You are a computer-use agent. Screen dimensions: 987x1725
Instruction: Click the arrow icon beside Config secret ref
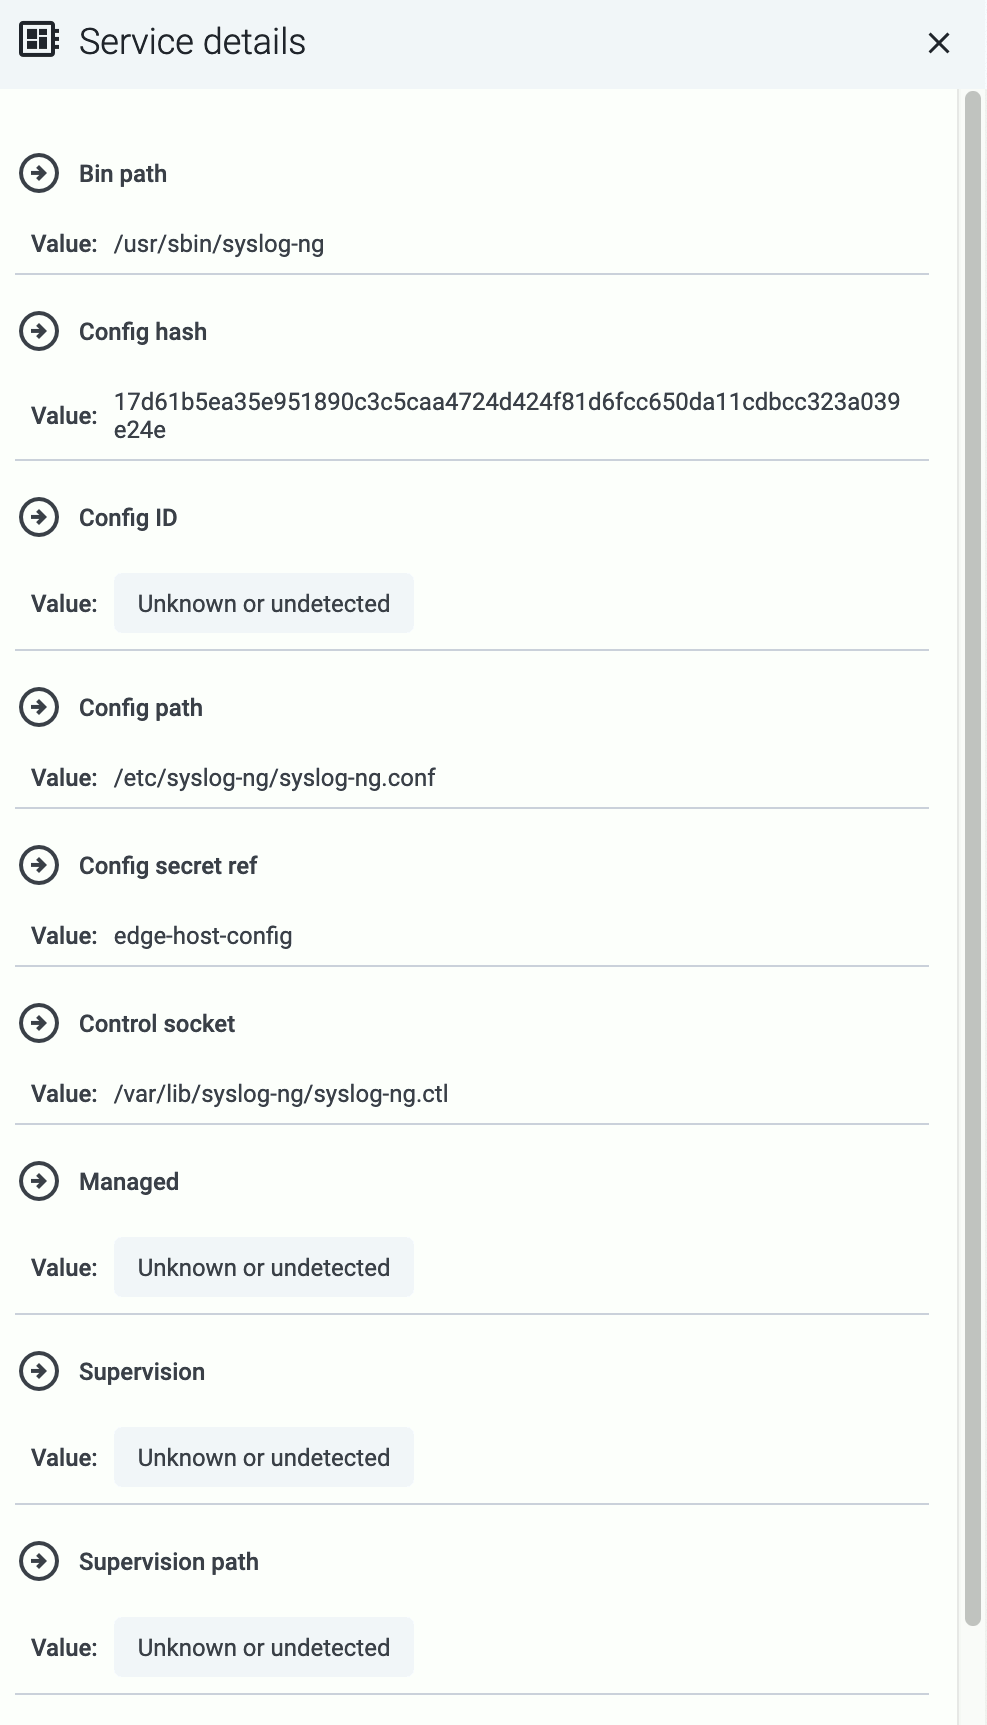pyautogui.click(x=39, y=865)
